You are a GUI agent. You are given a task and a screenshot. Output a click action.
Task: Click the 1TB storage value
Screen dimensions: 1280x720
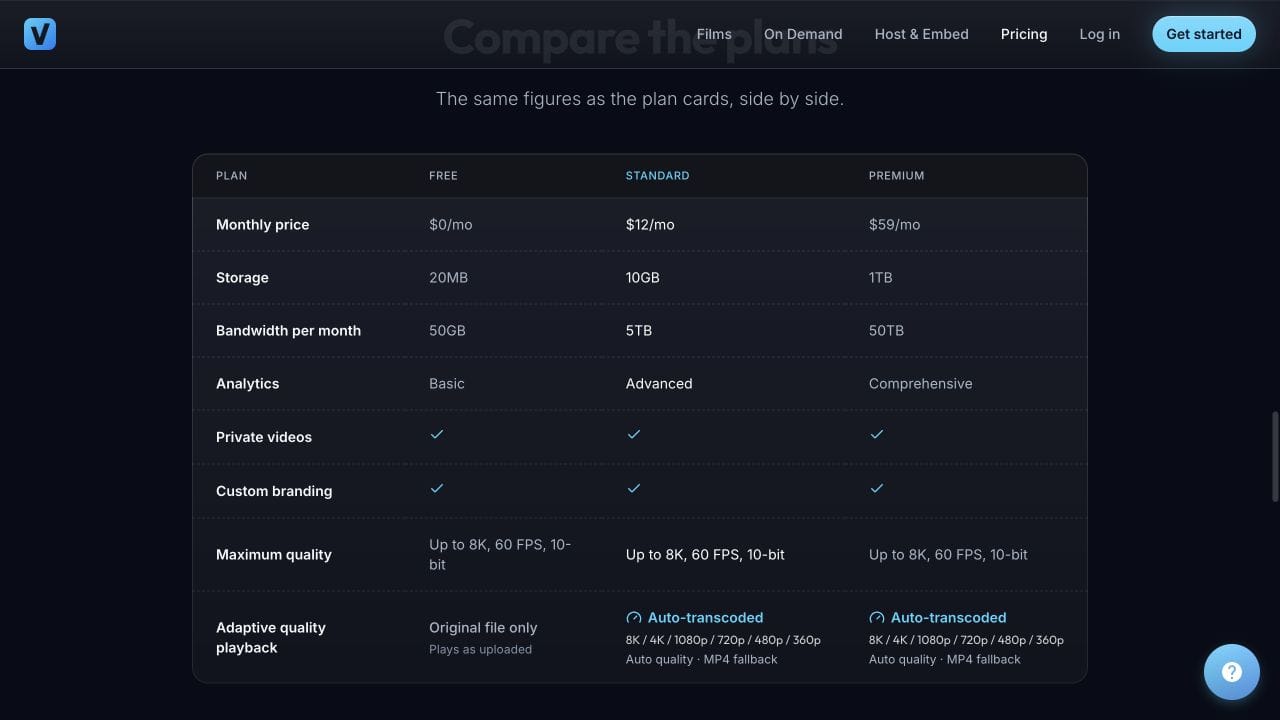click(x=880, y=278)
